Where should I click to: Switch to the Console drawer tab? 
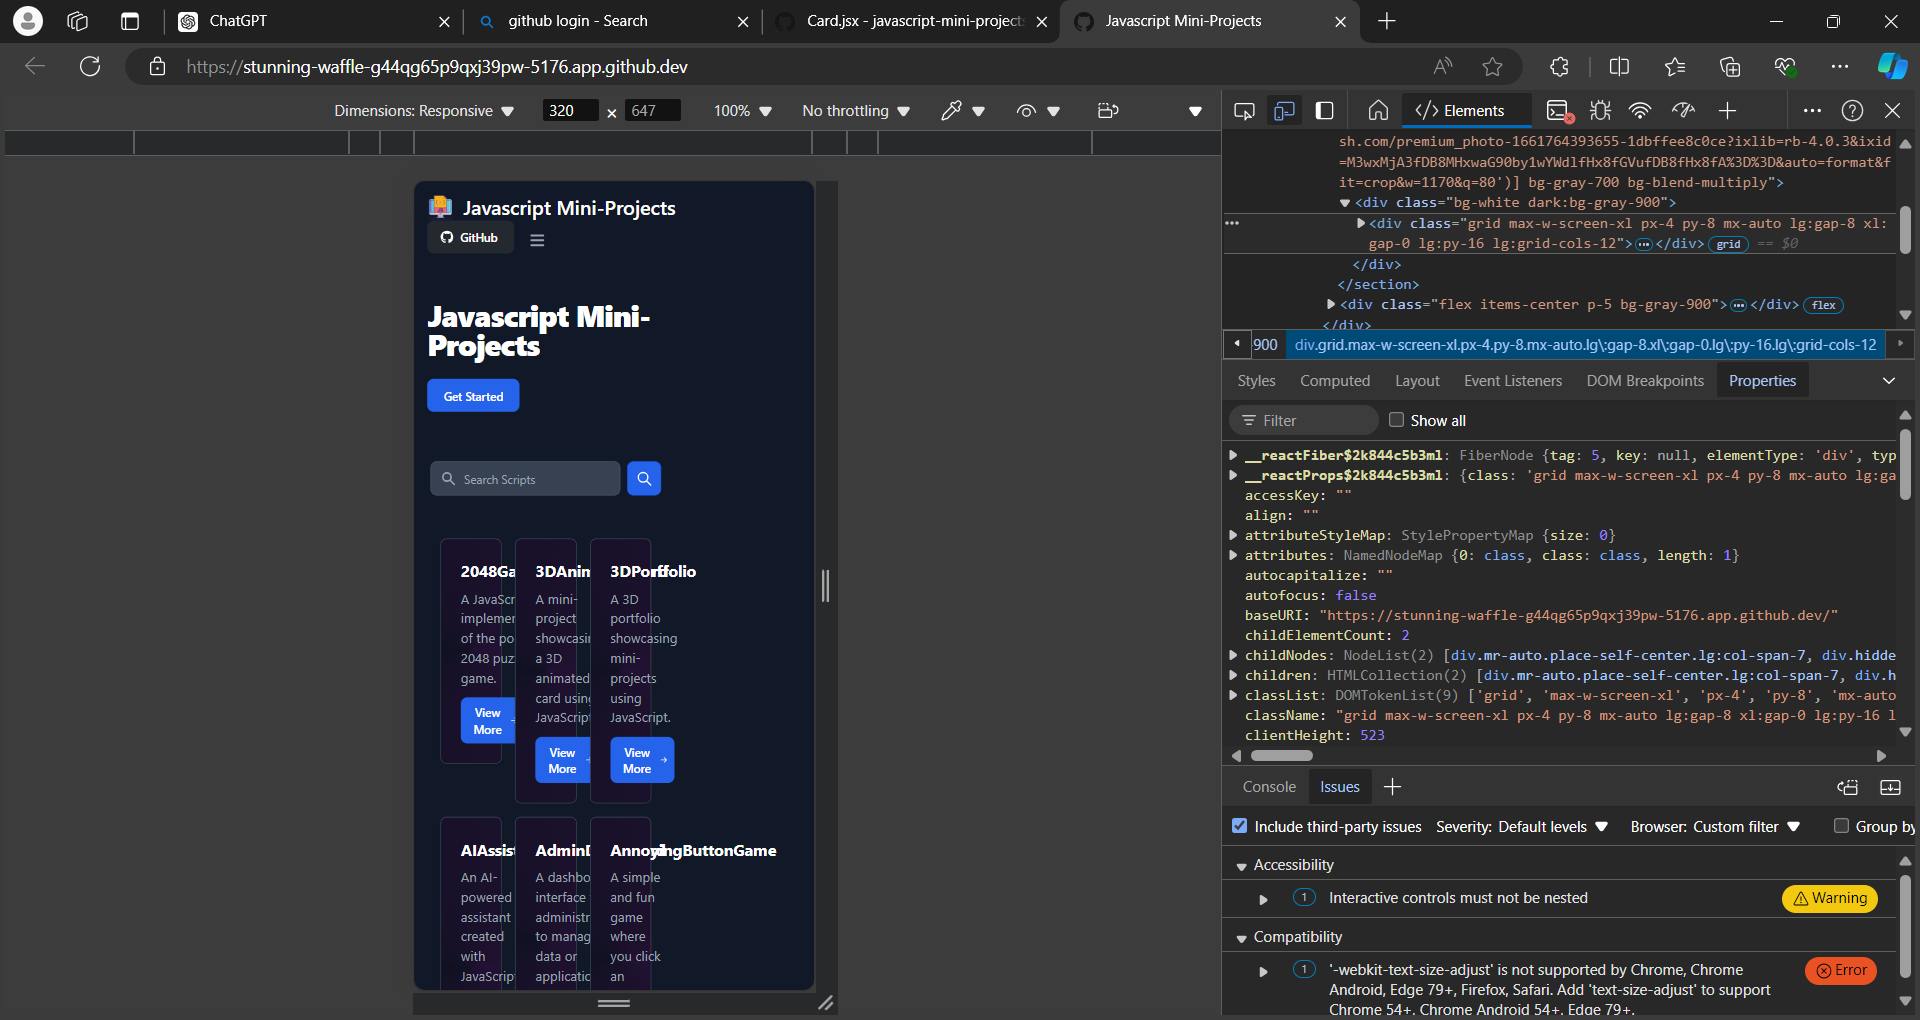click(x=1269, y=787)
